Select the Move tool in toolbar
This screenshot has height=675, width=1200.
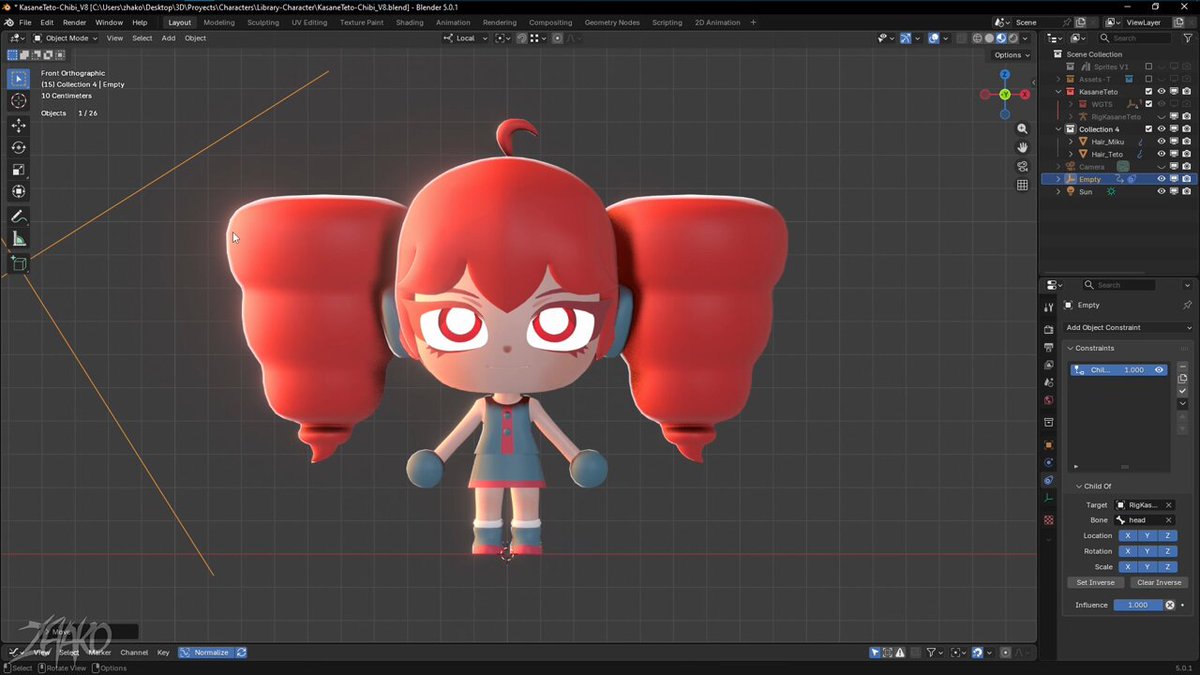[18, 125]
